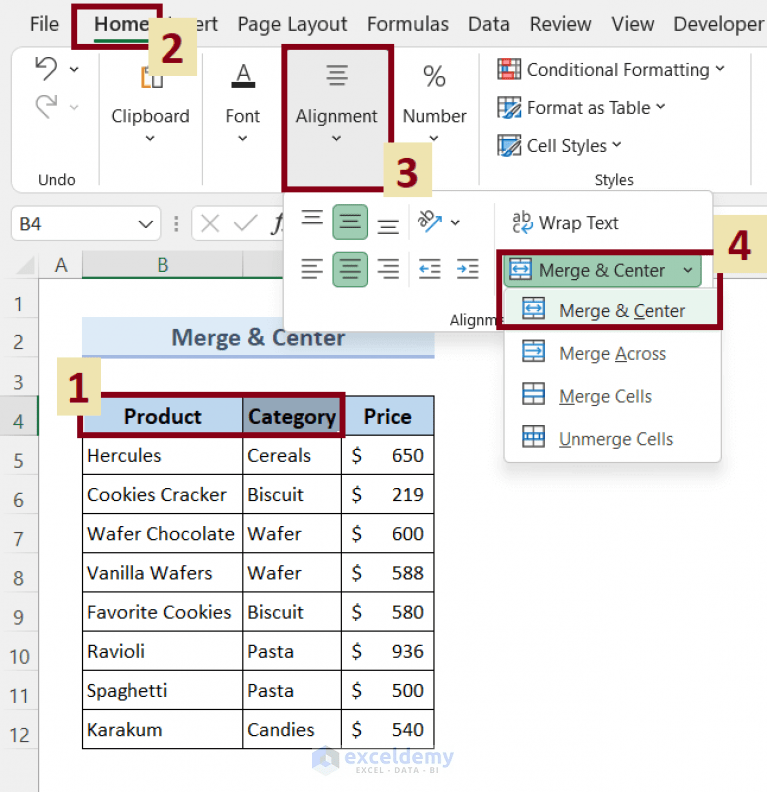767x792 pixels.
Task: Open the Undo history dropdown arrow
Action: coord(74,69)
